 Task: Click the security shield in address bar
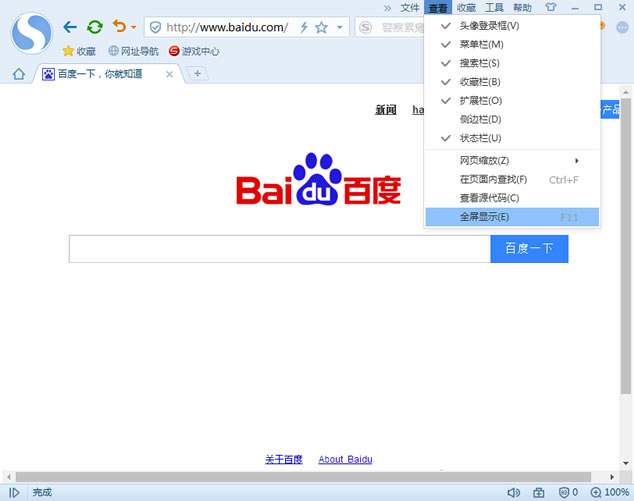(x=155, y=27)
